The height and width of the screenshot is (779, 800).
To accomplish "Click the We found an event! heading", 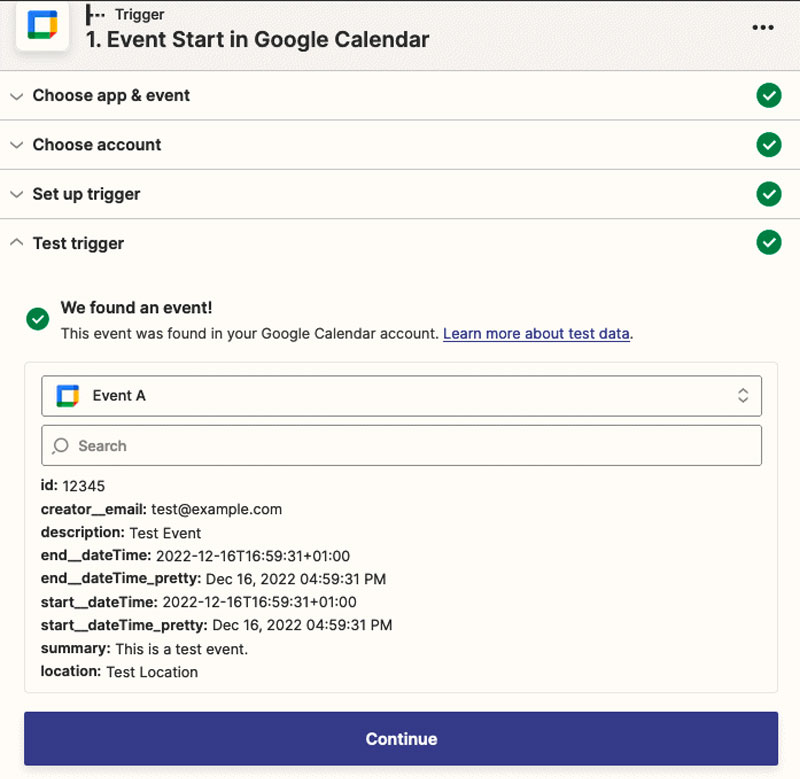I will [136, 308].
